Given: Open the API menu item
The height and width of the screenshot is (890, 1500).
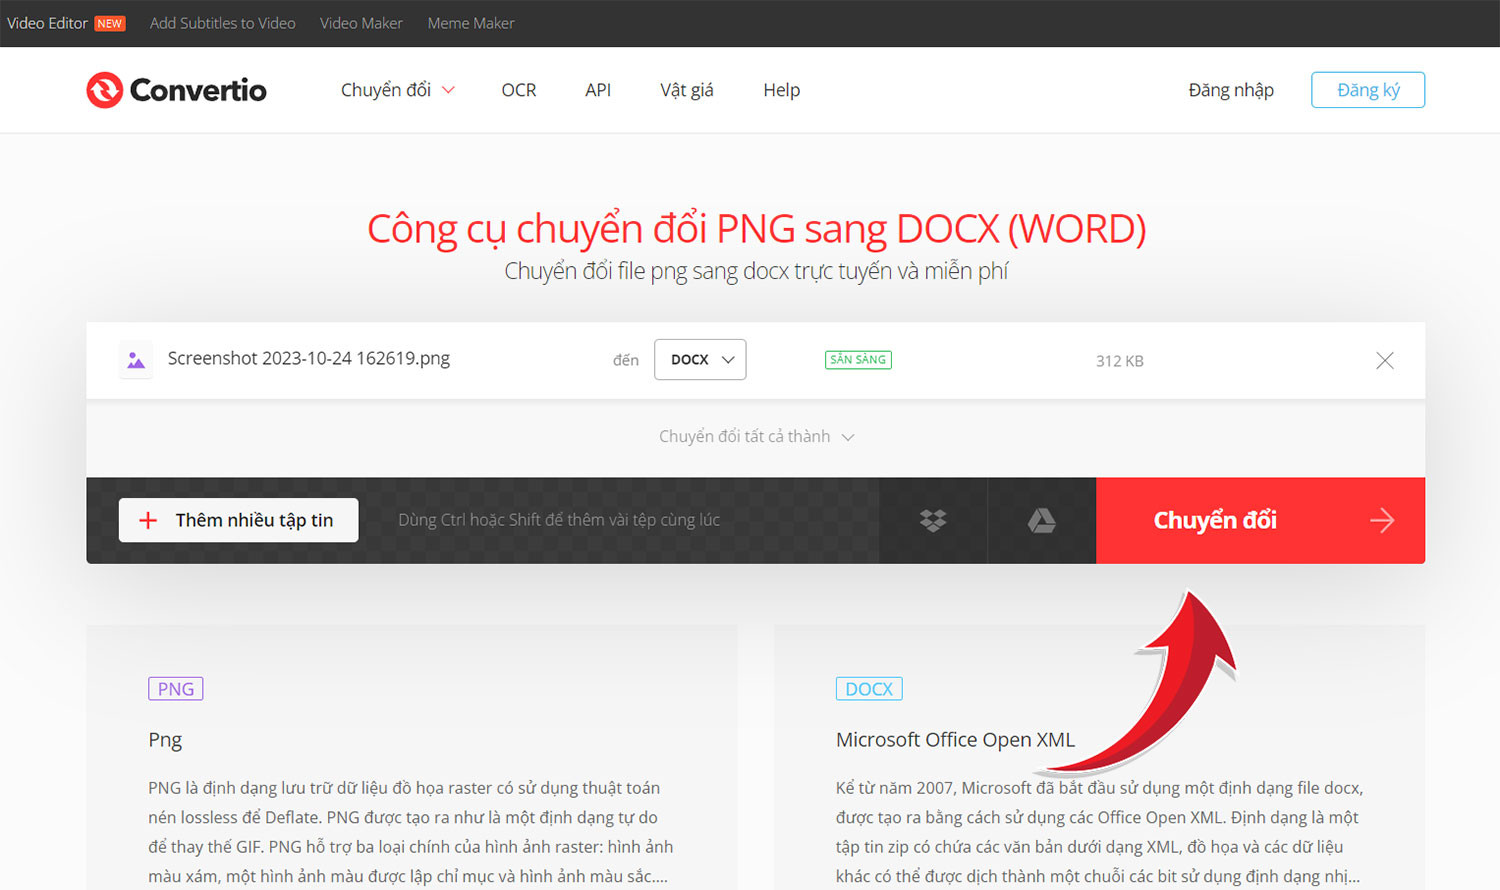Looking at the screenshot, I should click(x=598, y=90).
